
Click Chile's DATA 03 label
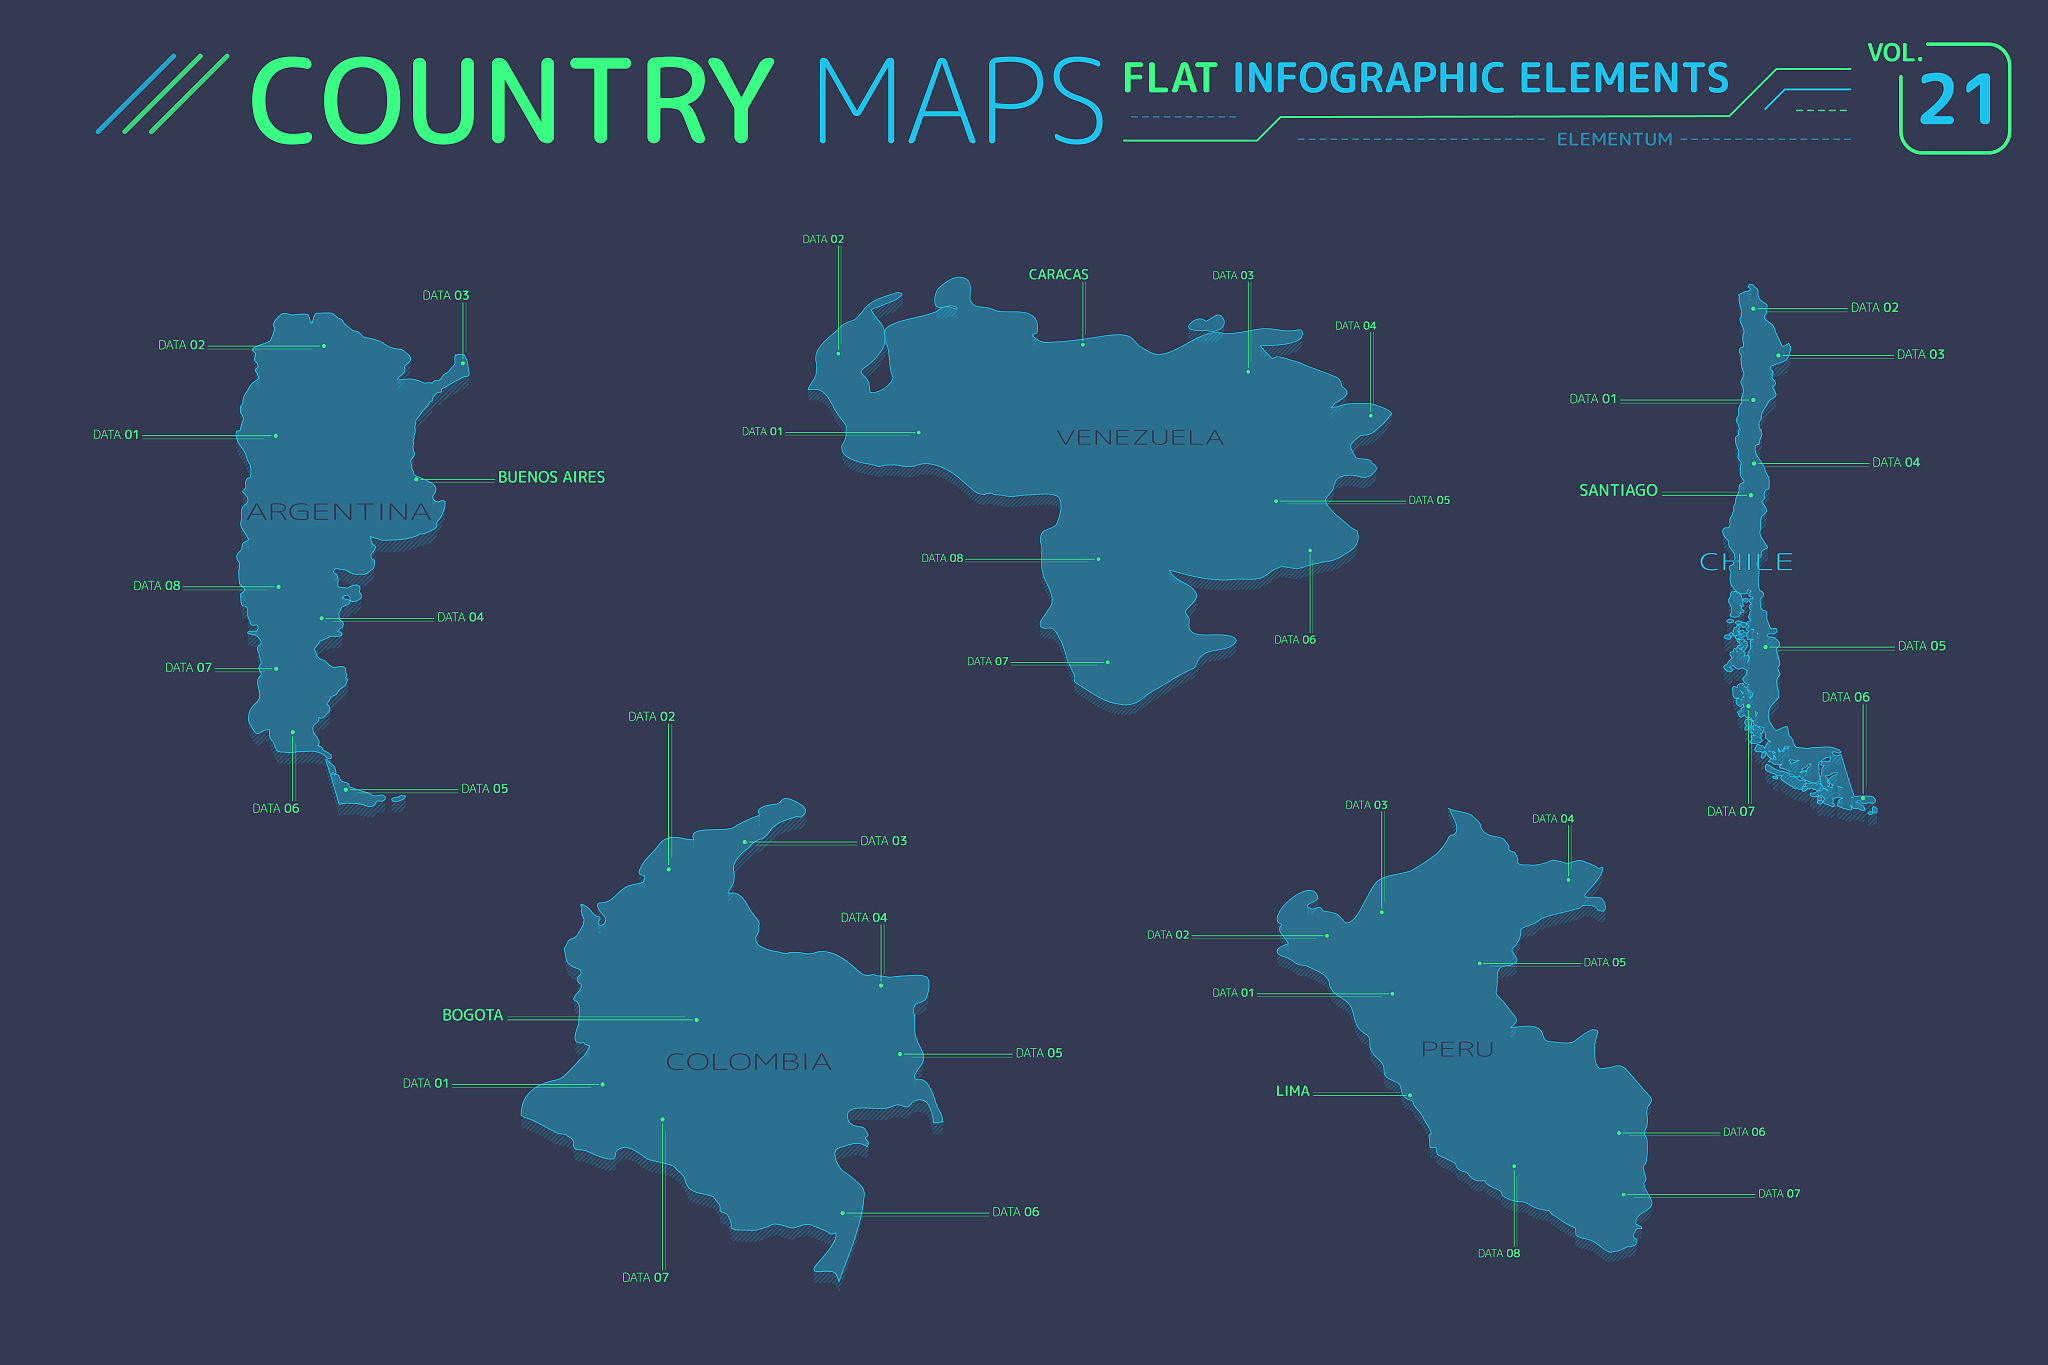click(1920, 355)
